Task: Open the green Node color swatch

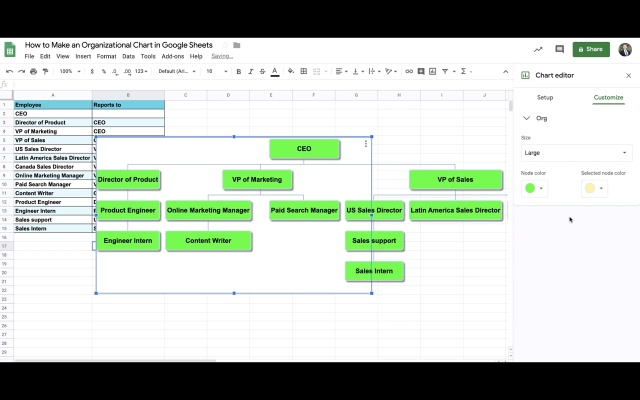Action: click(534, 188)
